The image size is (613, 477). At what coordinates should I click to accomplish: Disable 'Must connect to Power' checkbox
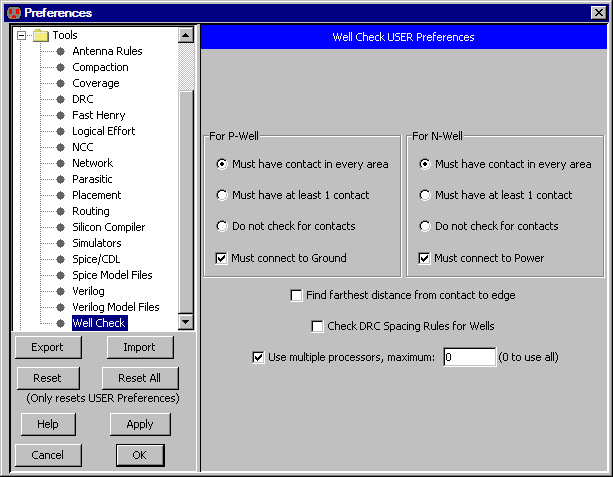[425, 258]
